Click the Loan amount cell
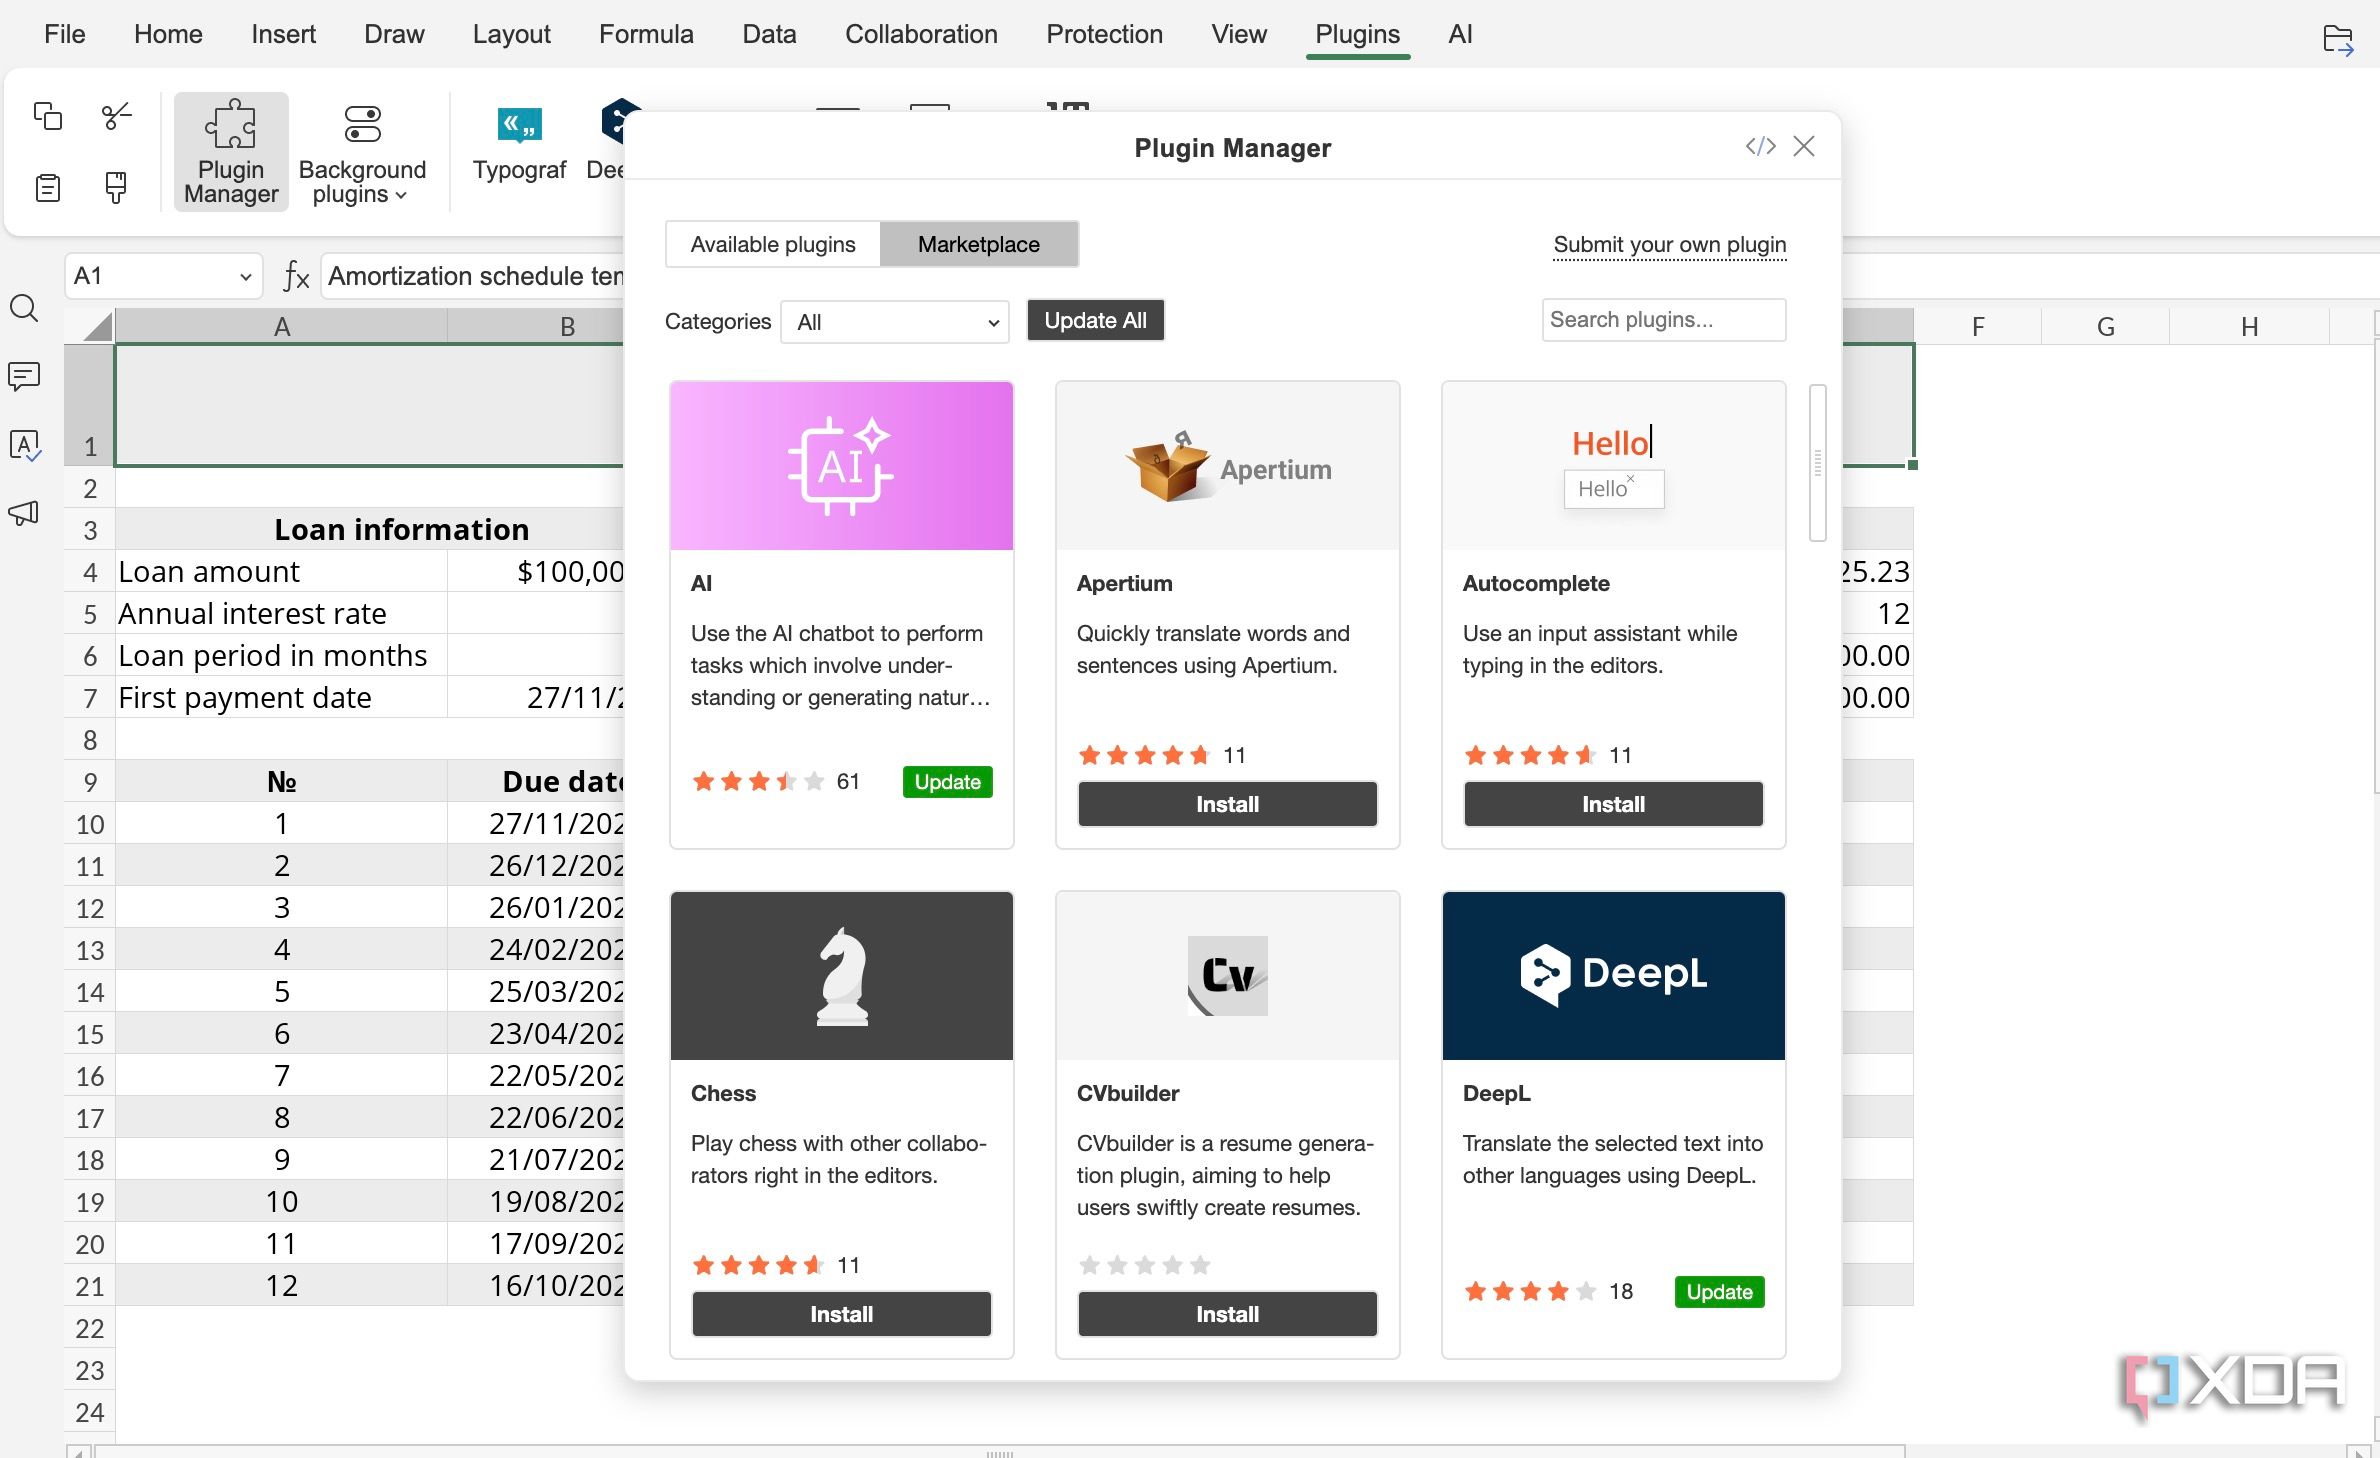2380x1458 pixels. 281,571
